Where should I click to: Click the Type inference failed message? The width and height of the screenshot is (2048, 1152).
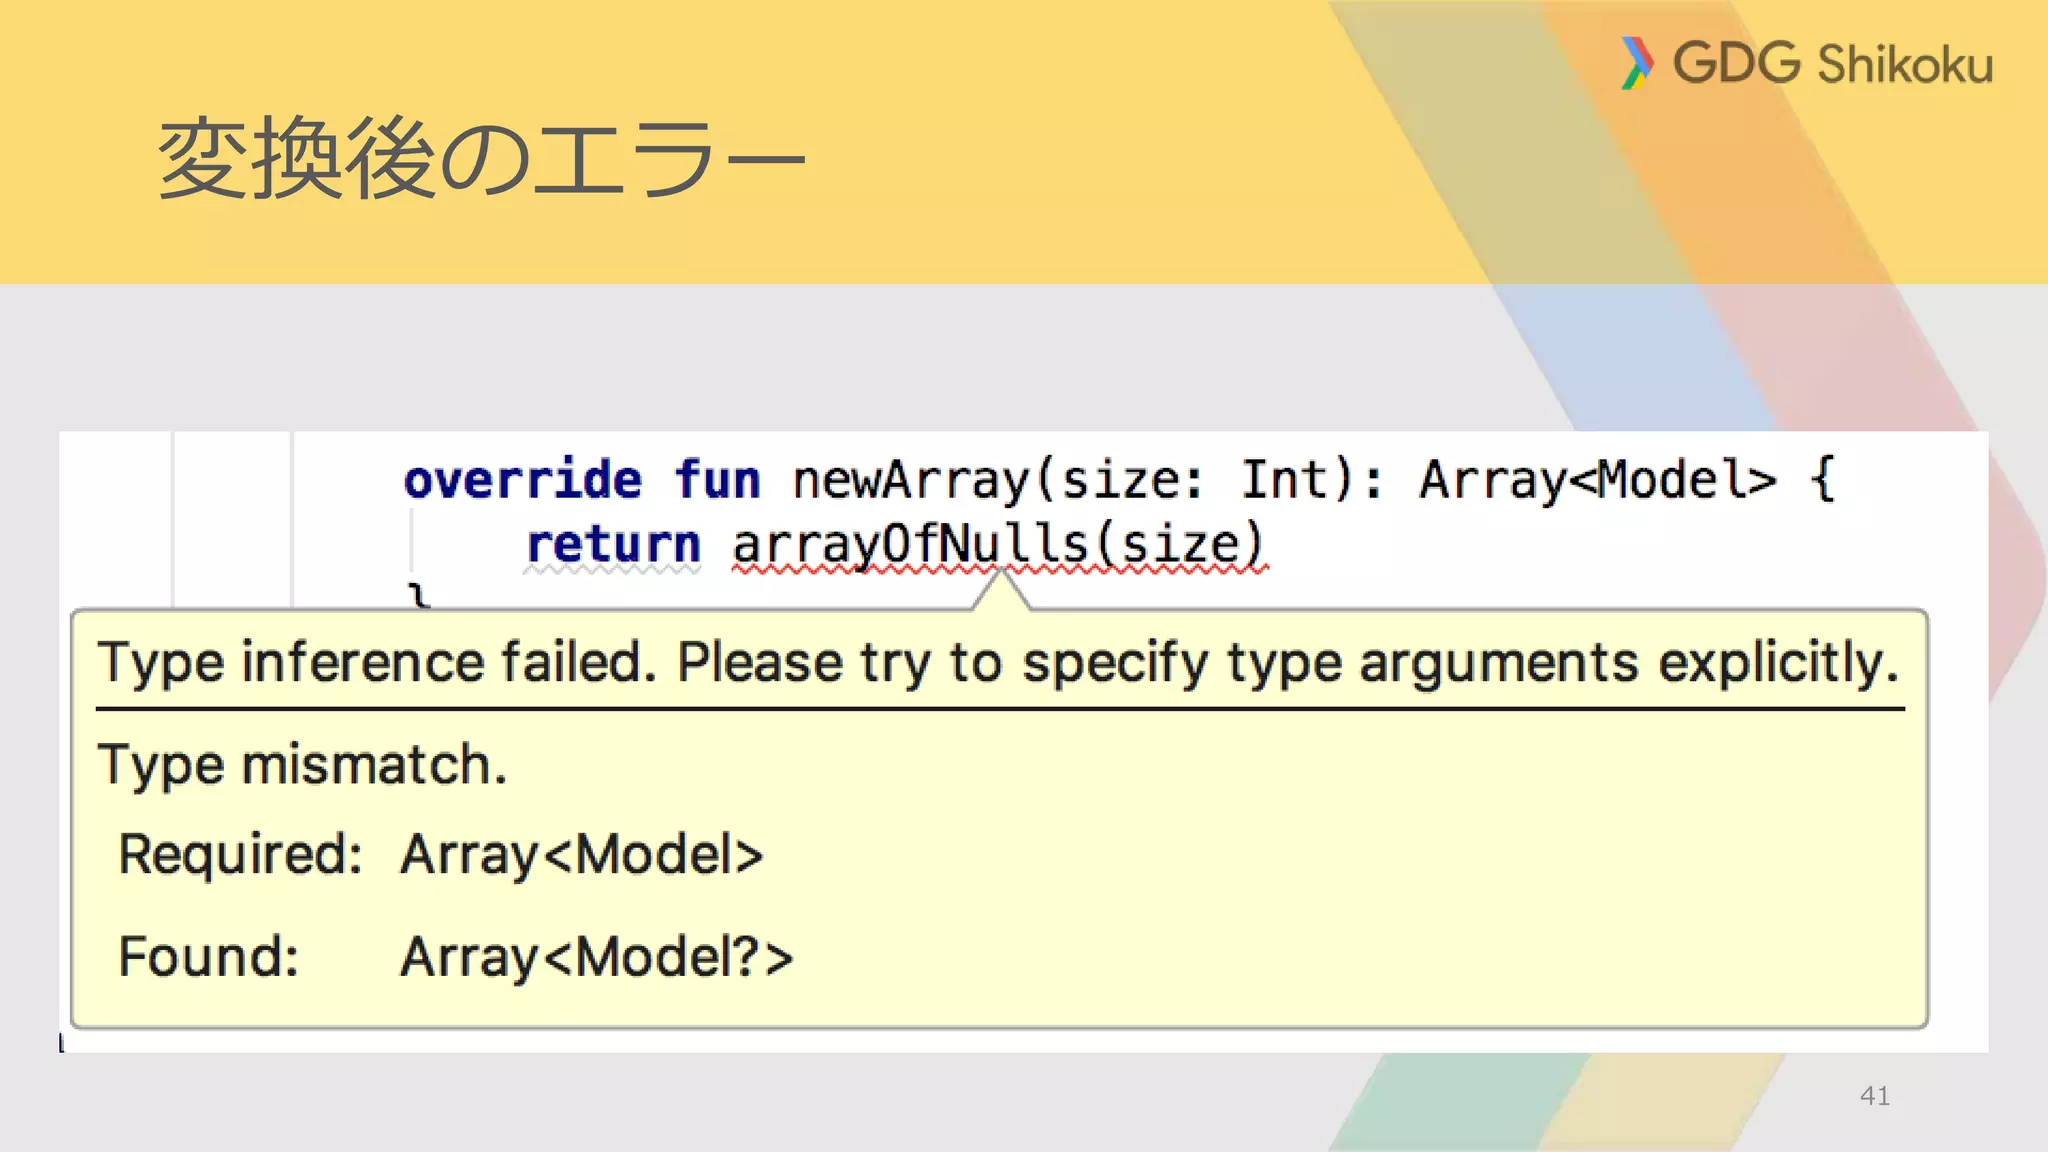point(998,663)
